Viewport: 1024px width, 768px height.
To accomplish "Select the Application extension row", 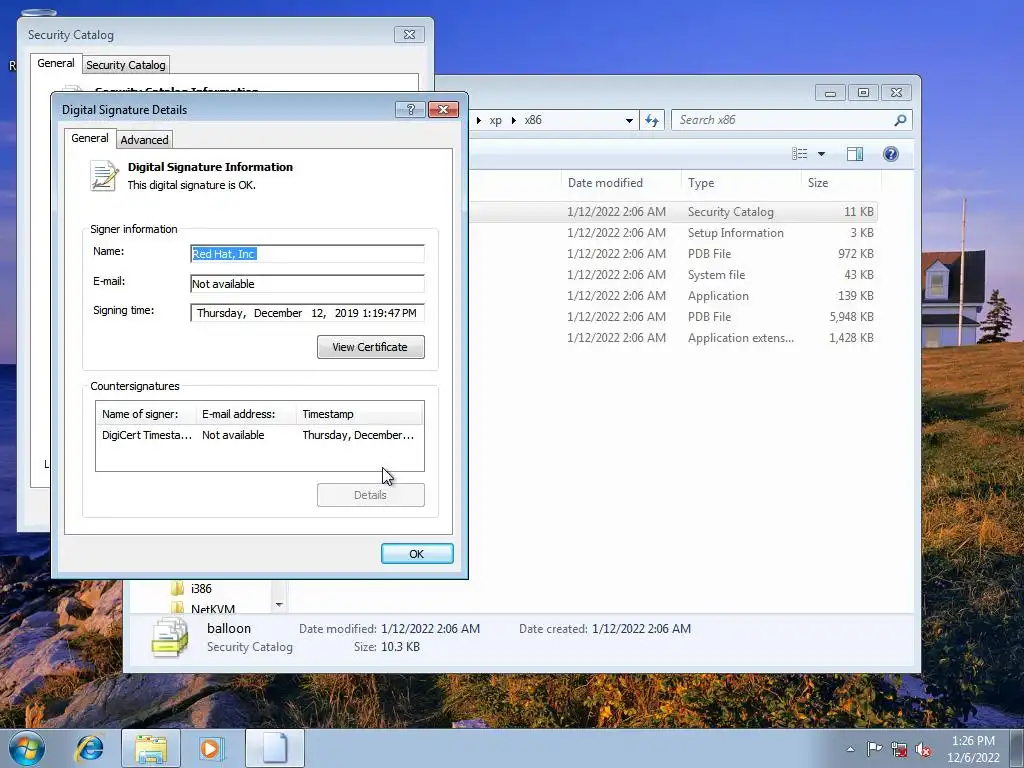I will coord(673,338).
